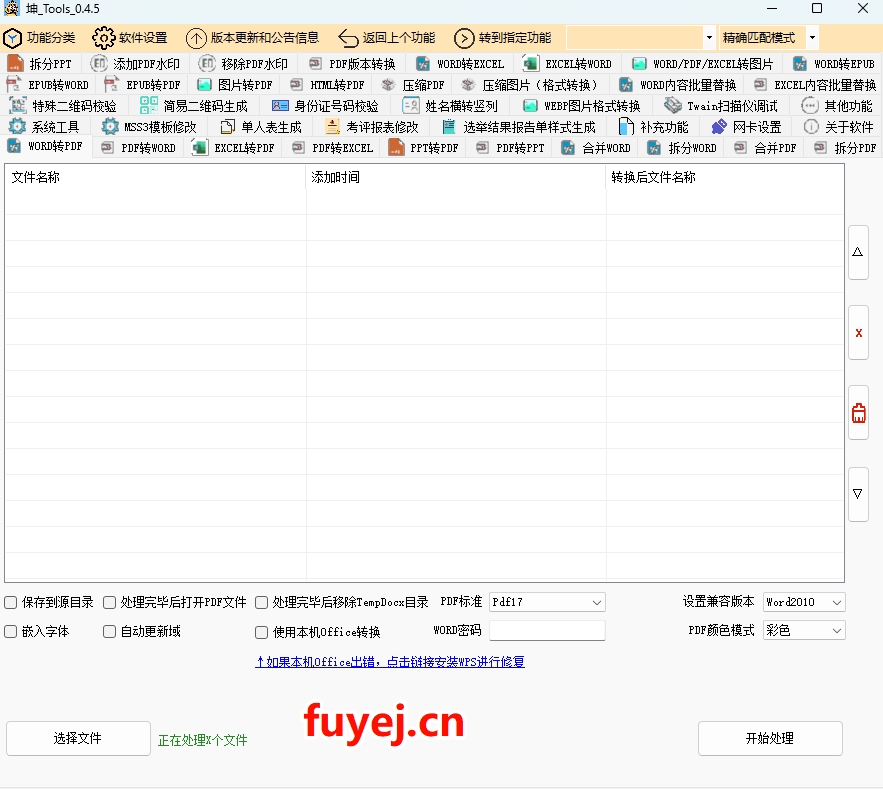Open the 单人表生成 tool
The width and height of the screenshot is (883, 789).
pos(261,127)
